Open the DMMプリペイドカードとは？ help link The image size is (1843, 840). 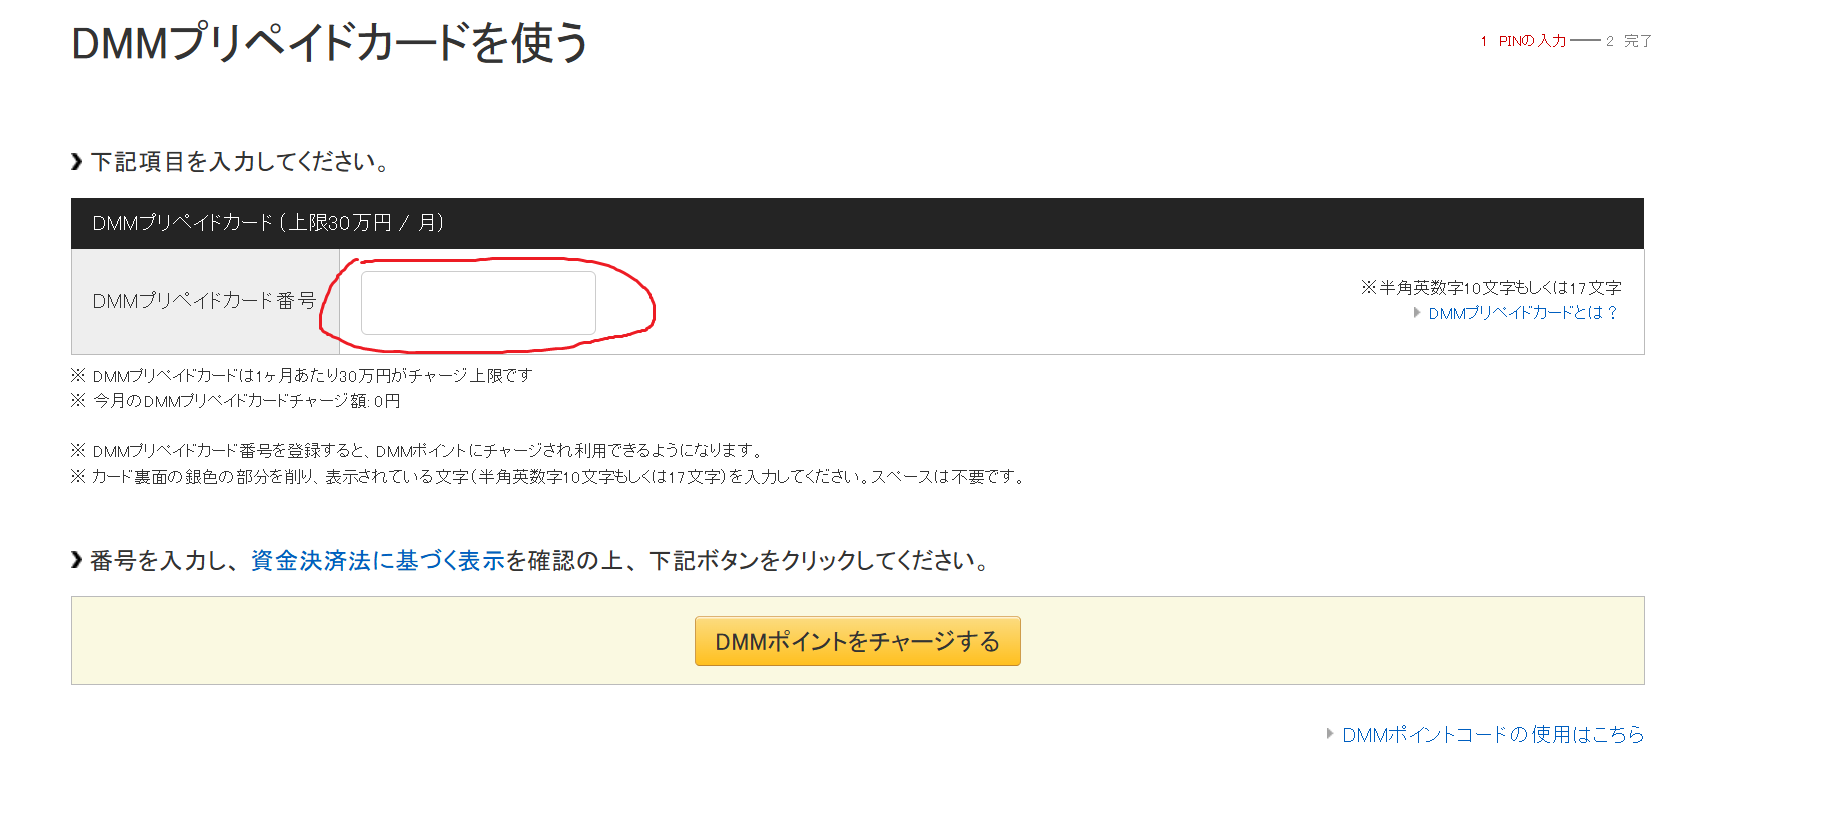pos(1522,313)
